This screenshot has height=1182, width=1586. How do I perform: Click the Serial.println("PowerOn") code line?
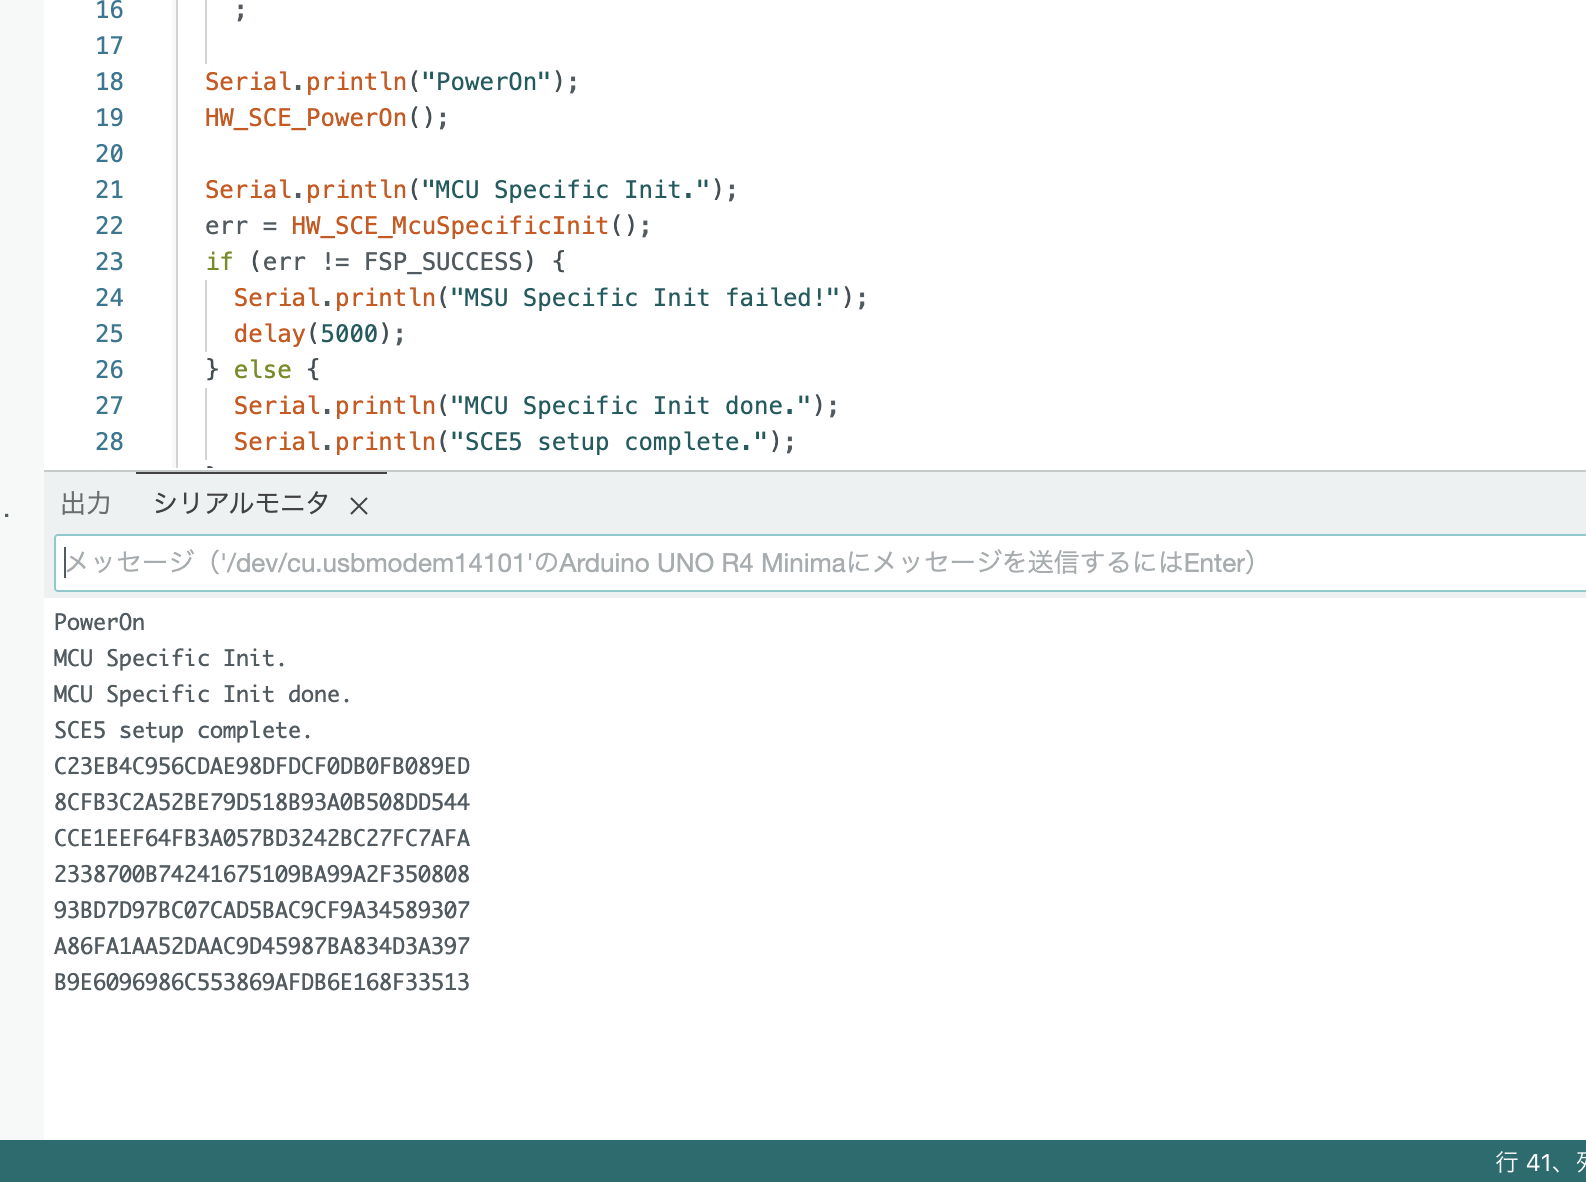[x=392, y=82]
